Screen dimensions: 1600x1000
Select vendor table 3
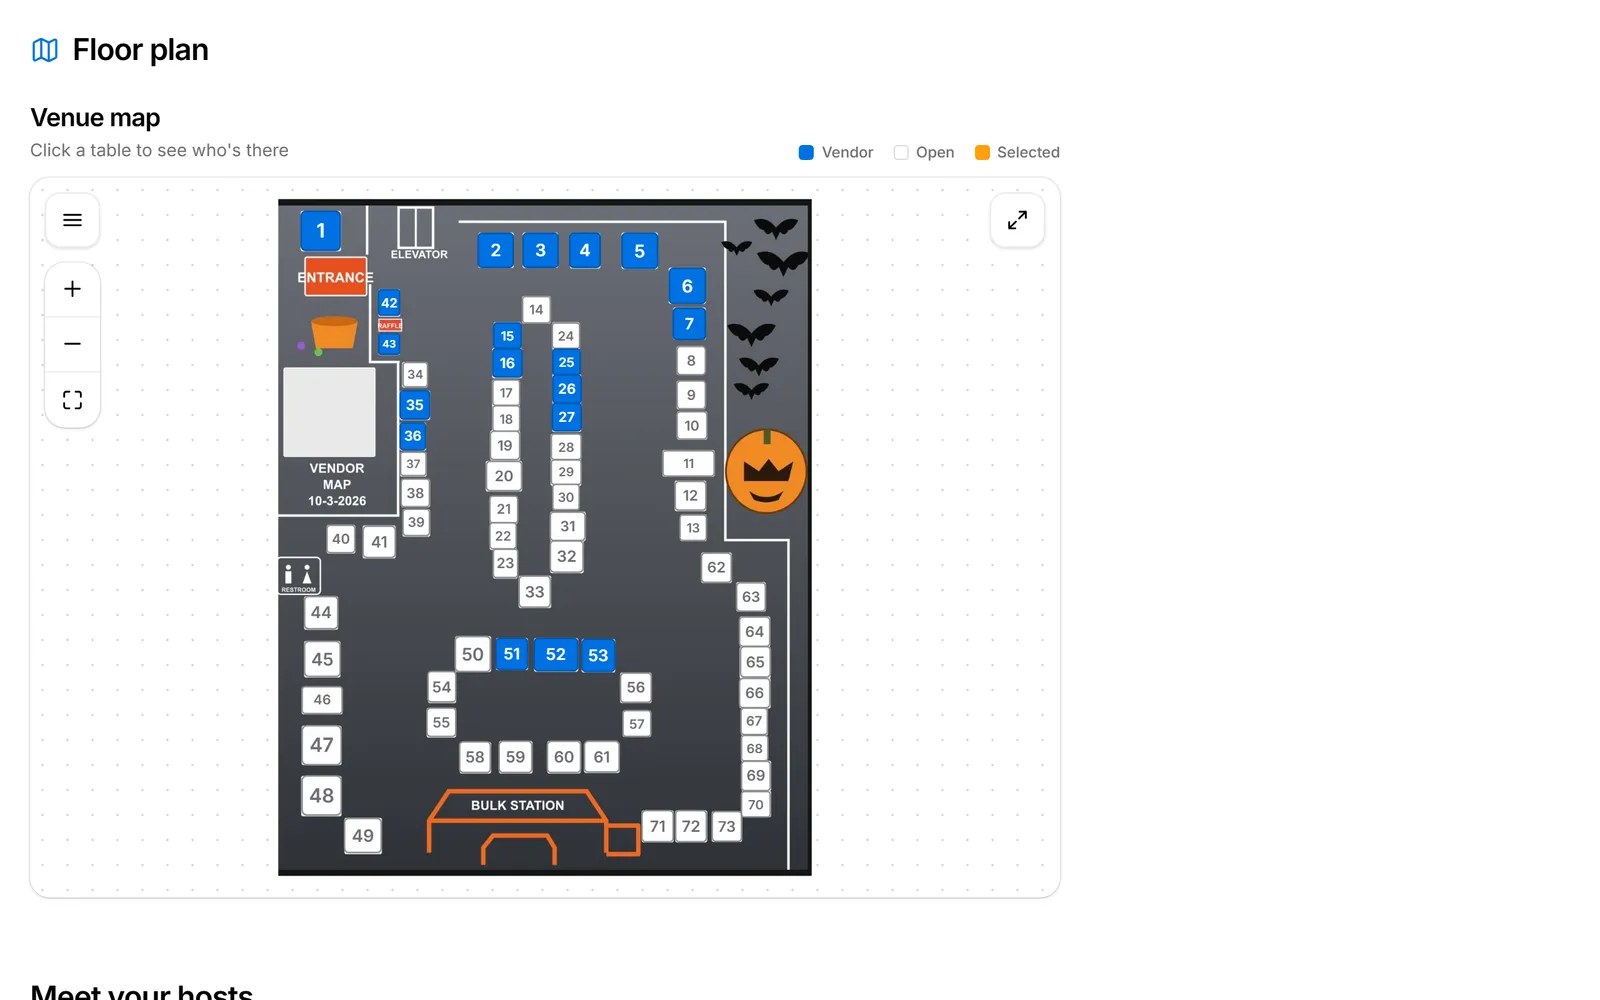point(540,250)
